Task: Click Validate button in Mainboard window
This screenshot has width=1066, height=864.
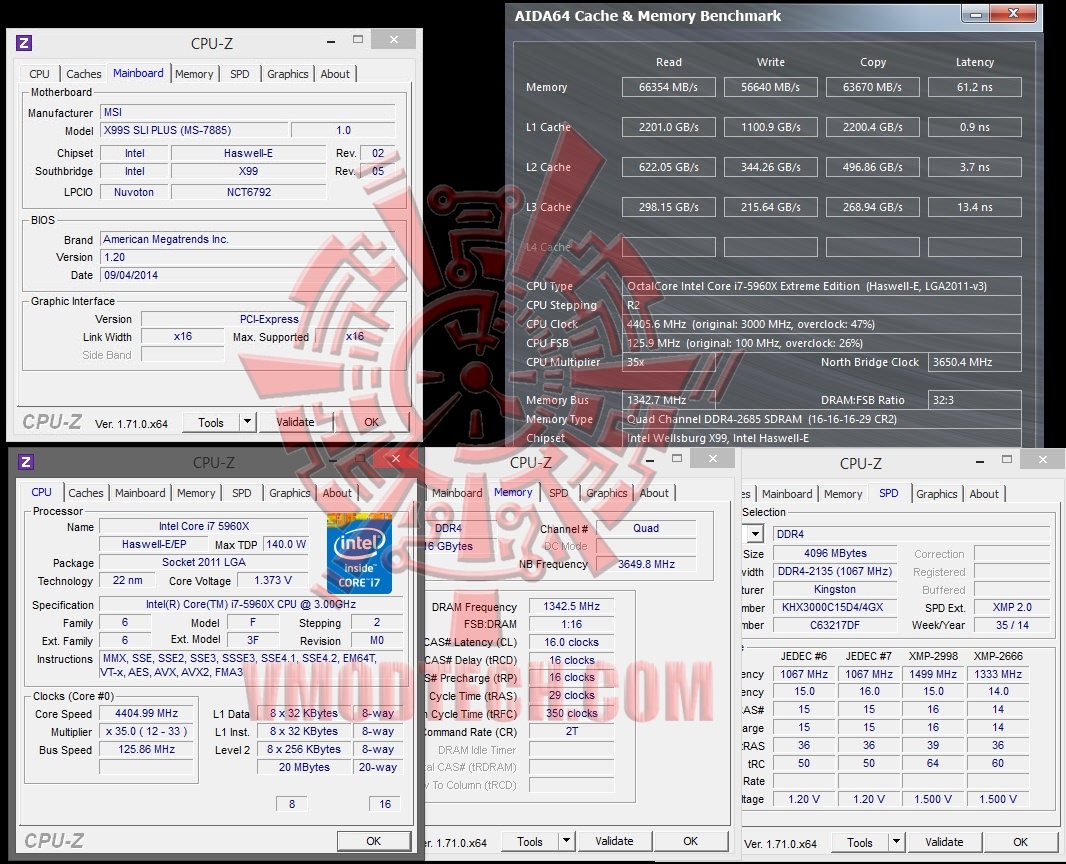Action: click(295, 422)
